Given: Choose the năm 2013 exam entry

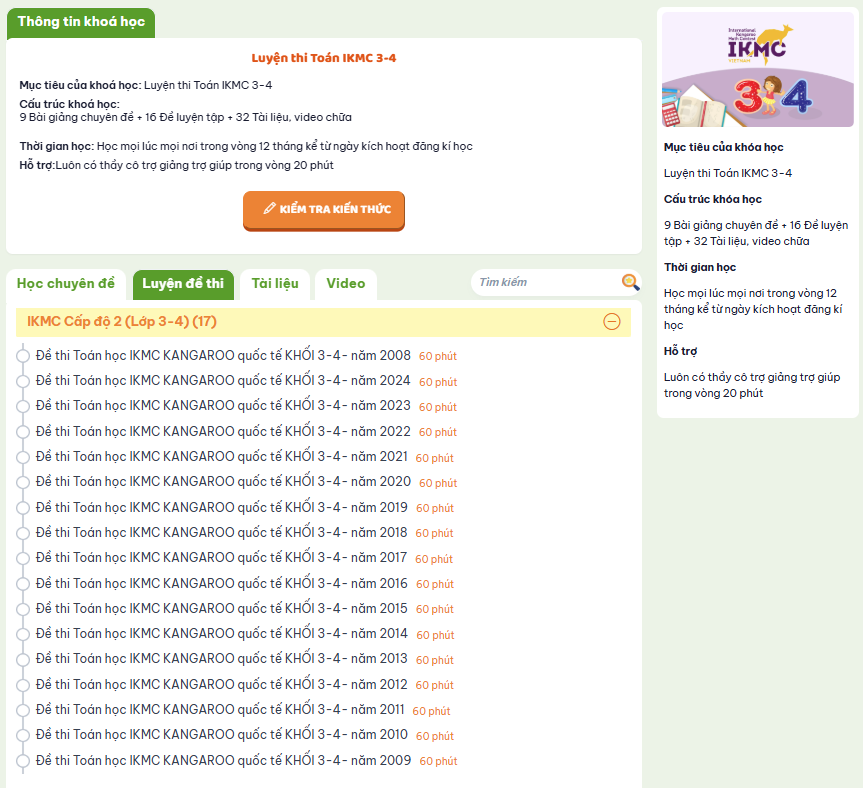Looking at the screenshot, I should coord(222,659).
